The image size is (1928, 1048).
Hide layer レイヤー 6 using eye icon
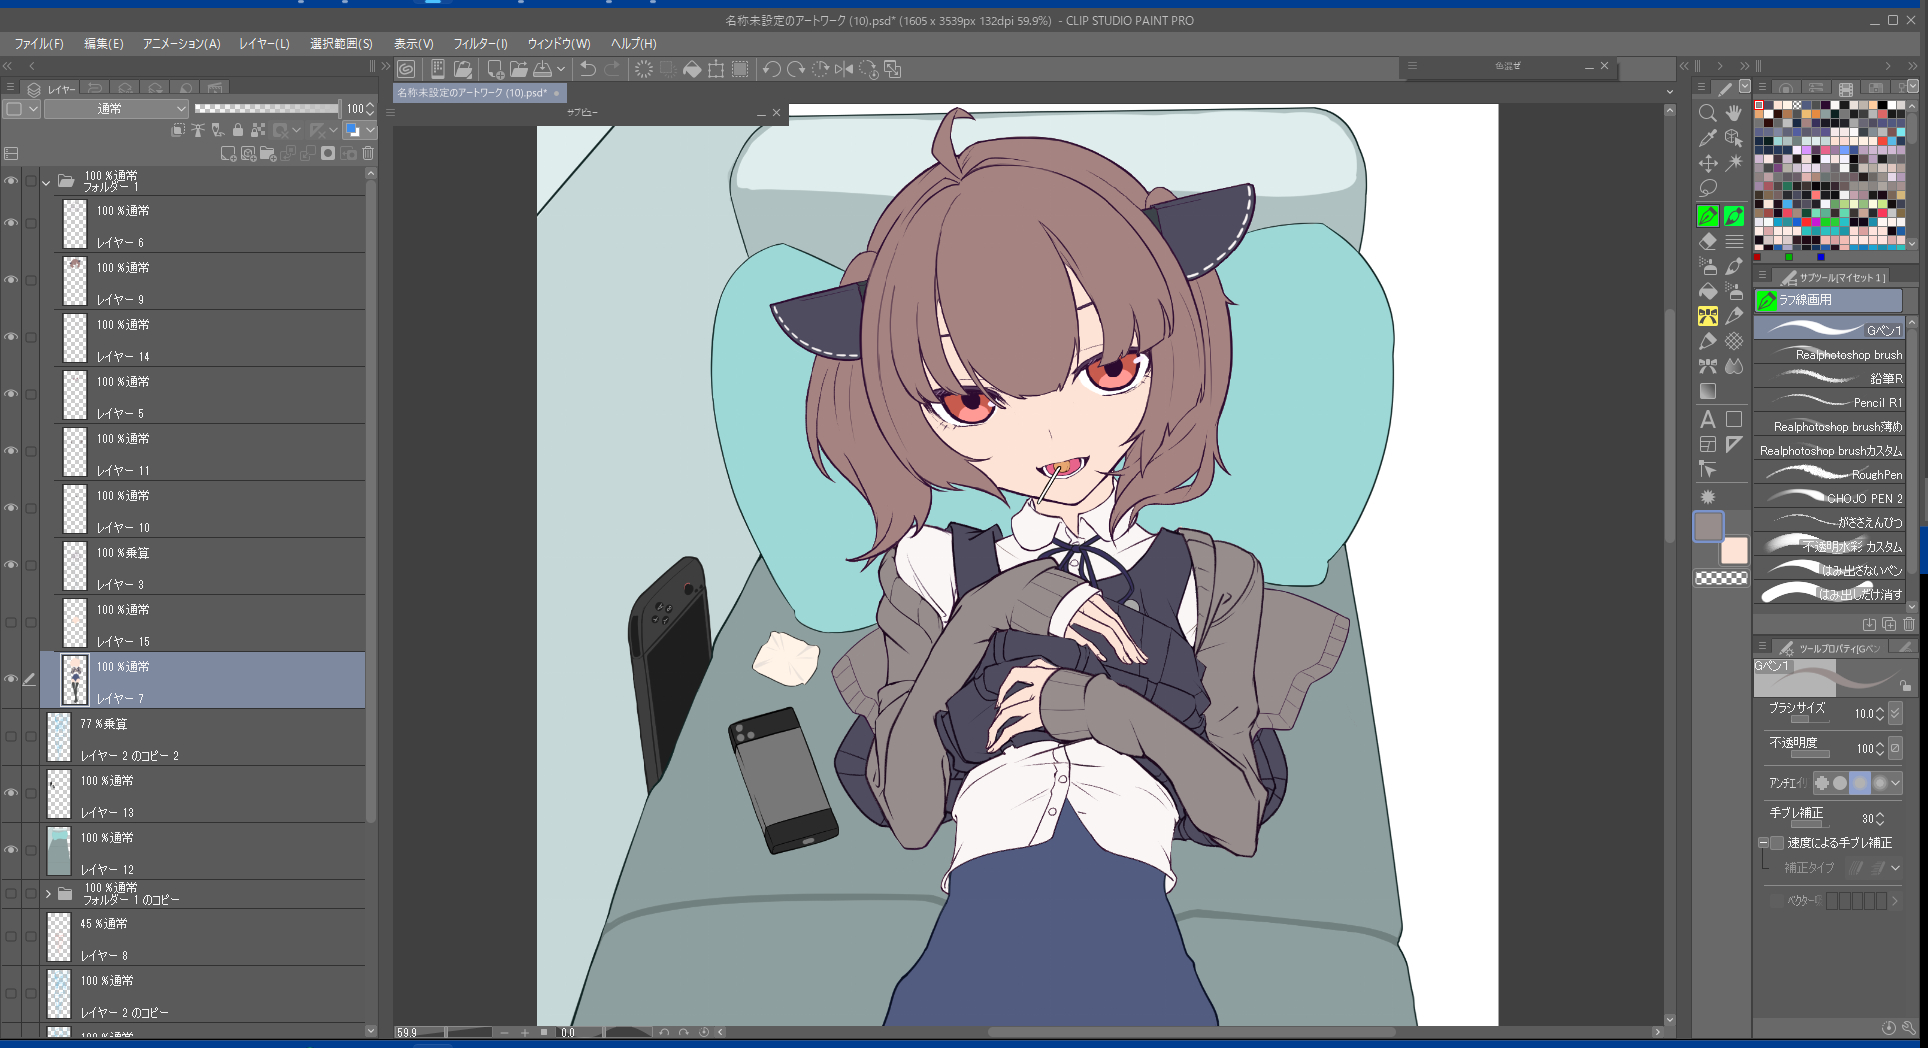click(11, 223)
